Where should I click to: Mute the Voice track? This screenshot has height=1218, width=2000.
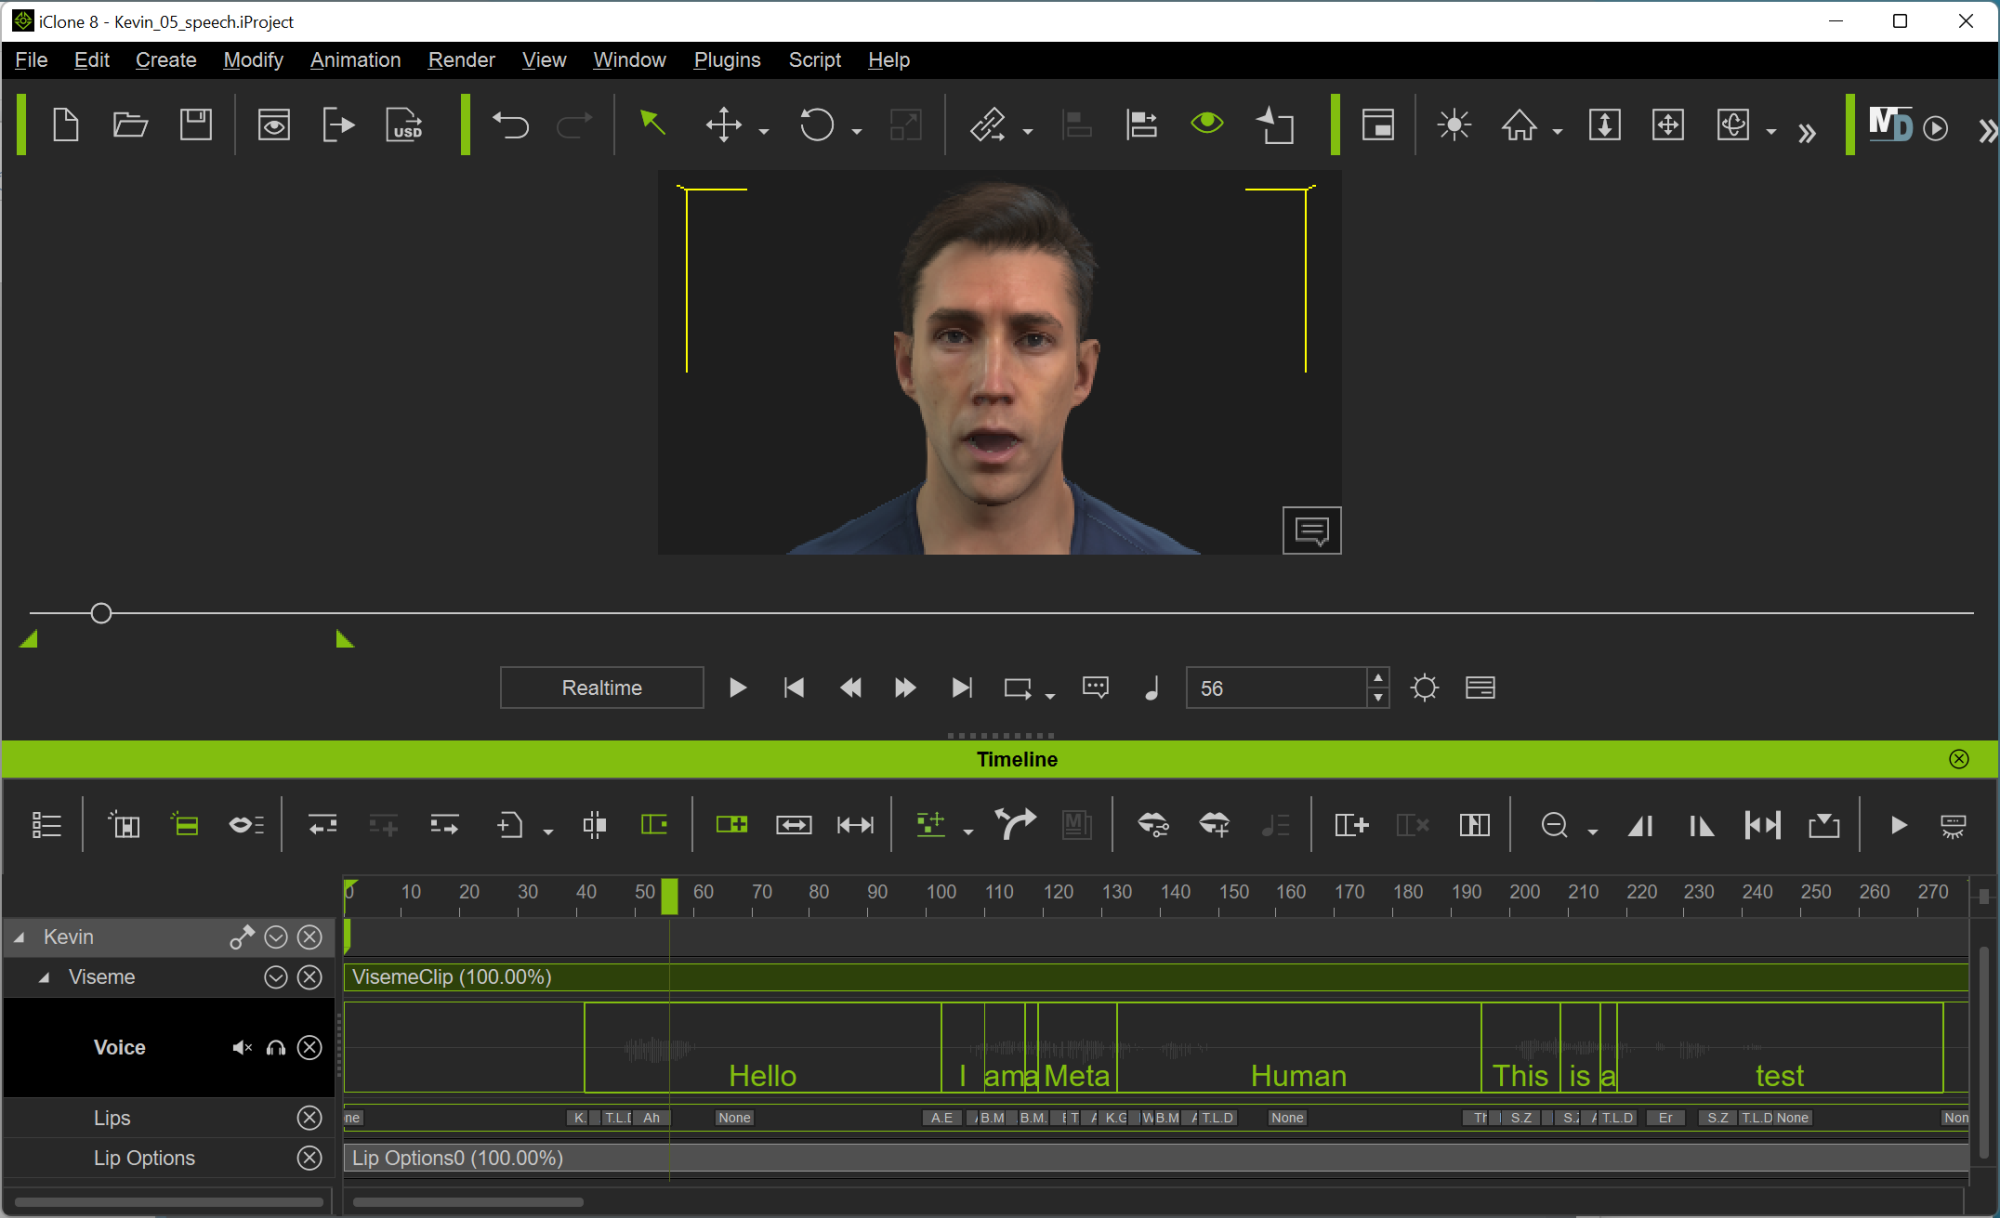242,1048
